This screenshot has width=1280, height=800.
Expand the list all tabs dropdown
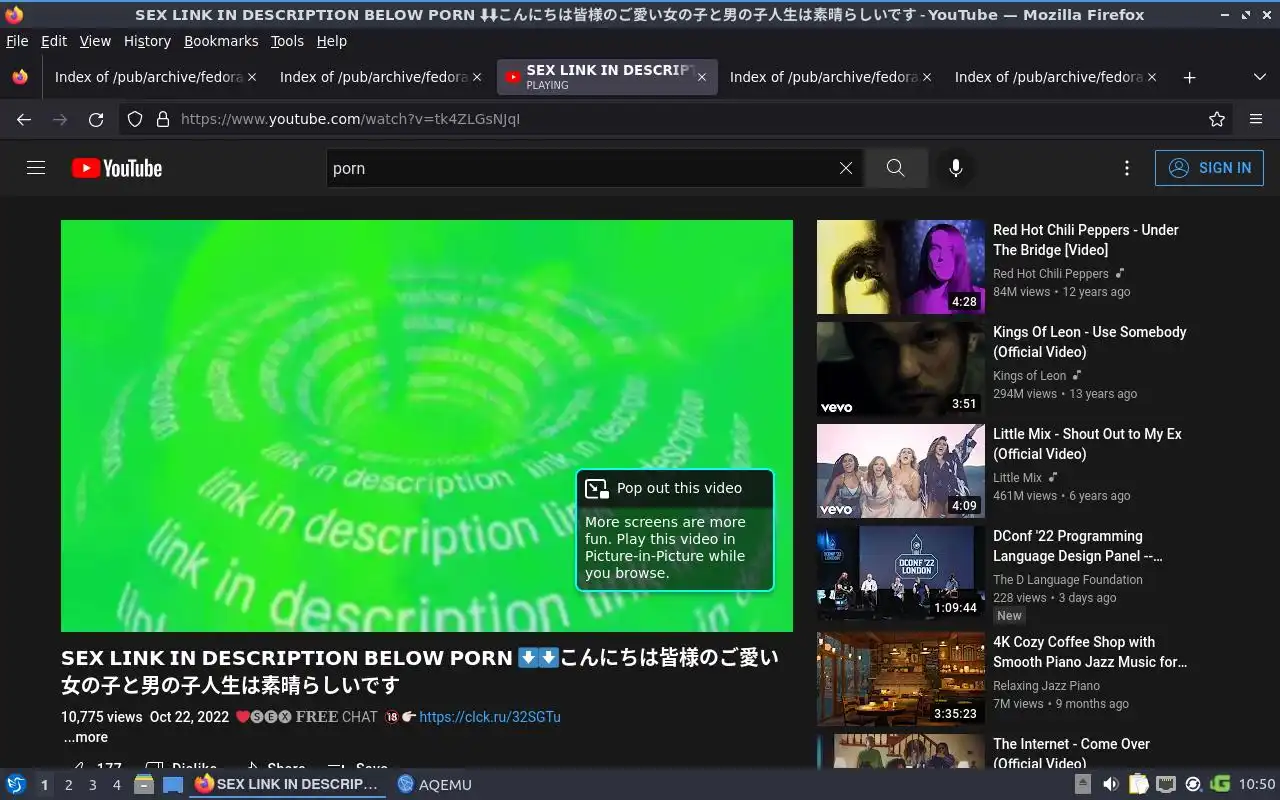1260,77
